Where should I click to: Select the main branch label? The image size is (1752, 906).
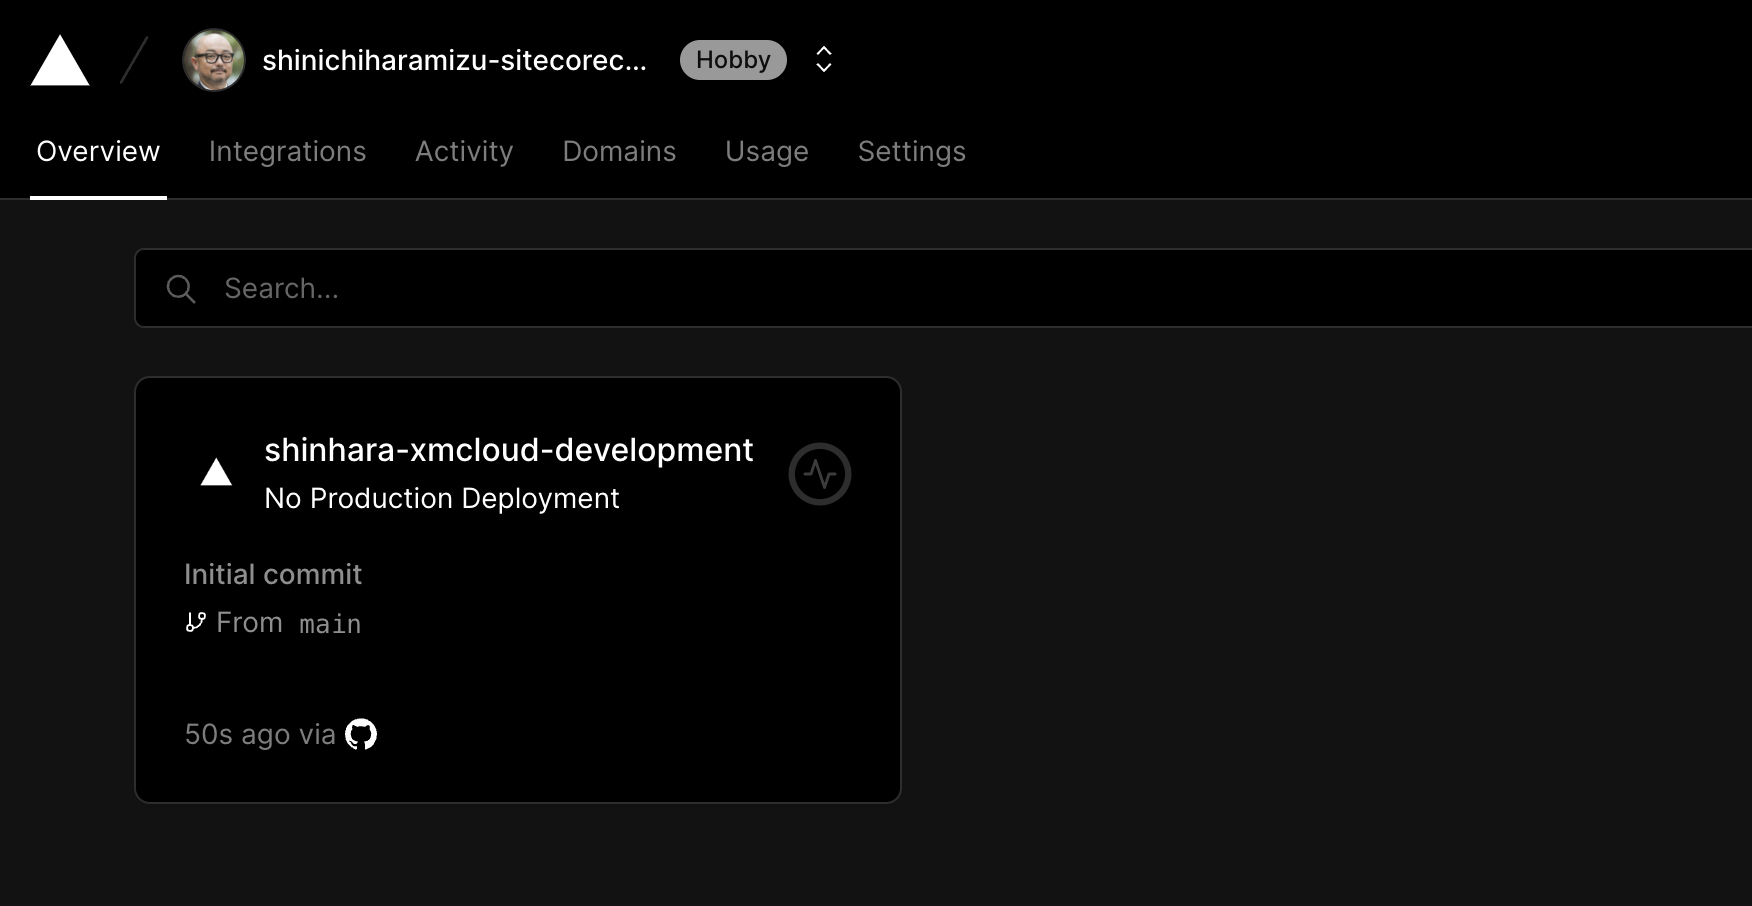tap(330, 623)
